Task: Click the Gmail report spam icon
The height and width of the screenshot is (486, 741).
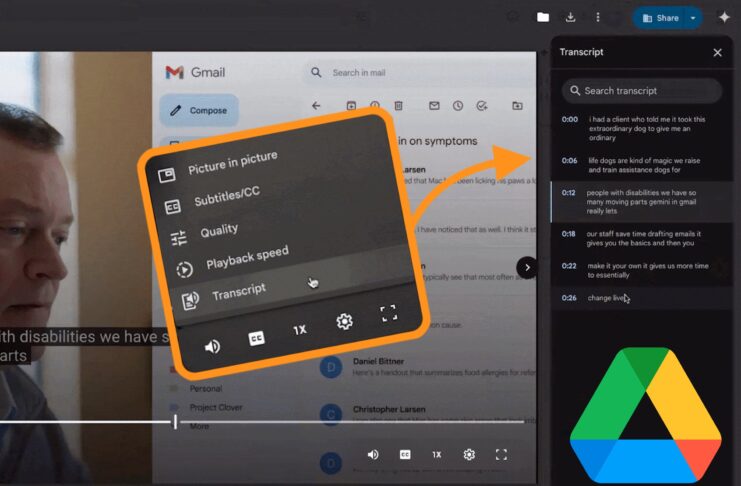Action: (375, 105)
